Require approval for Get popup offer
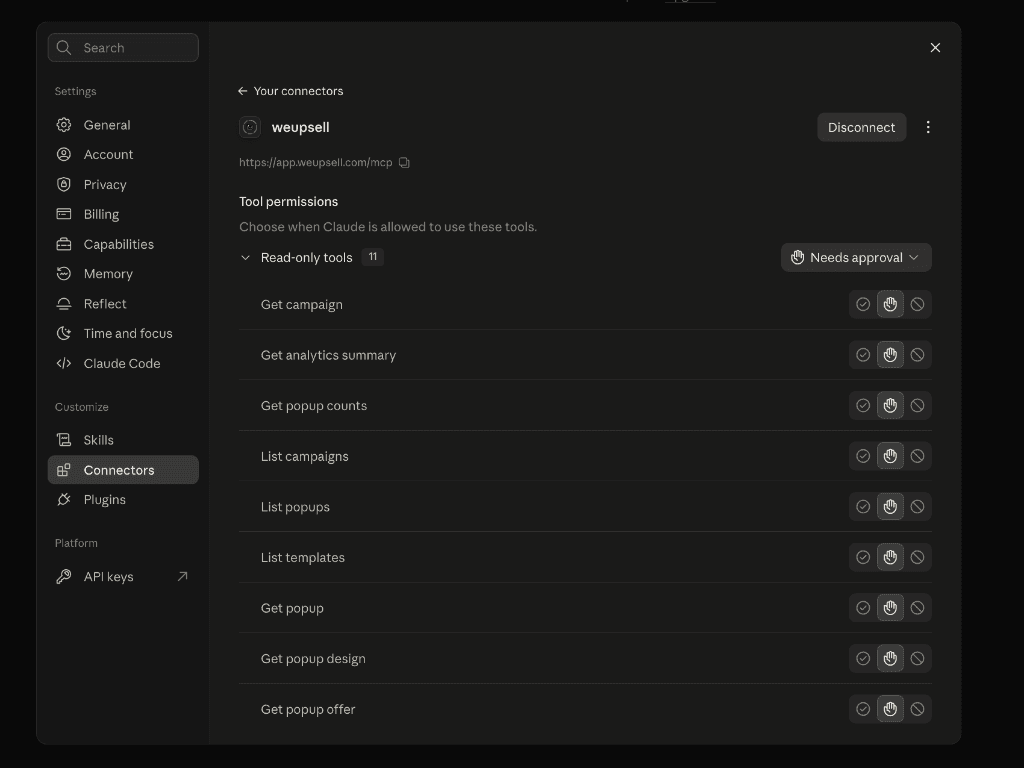This screenshot has height=768, width=1024. pyautogui.click(x=890, y=709)
